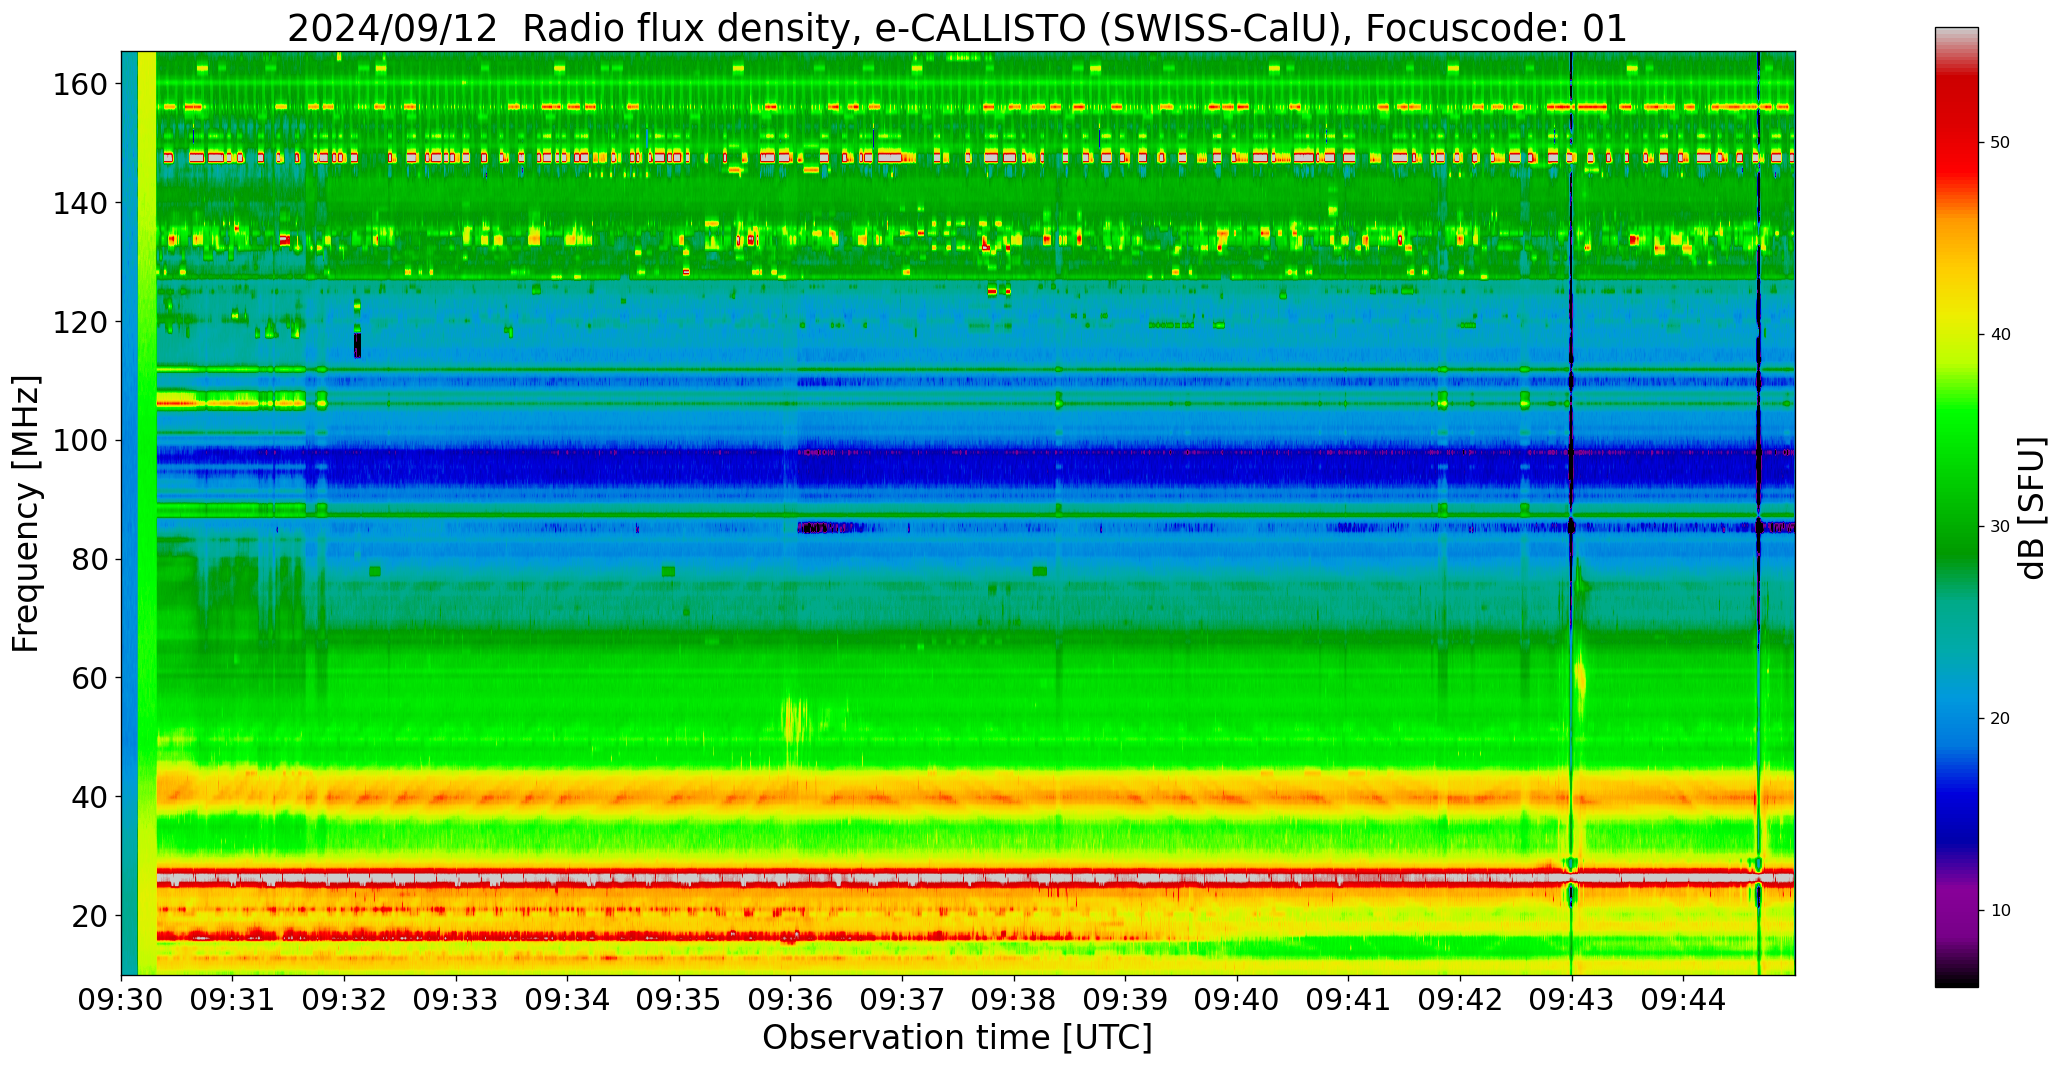Click the colorbar tick label 10

coord(2000,911)
